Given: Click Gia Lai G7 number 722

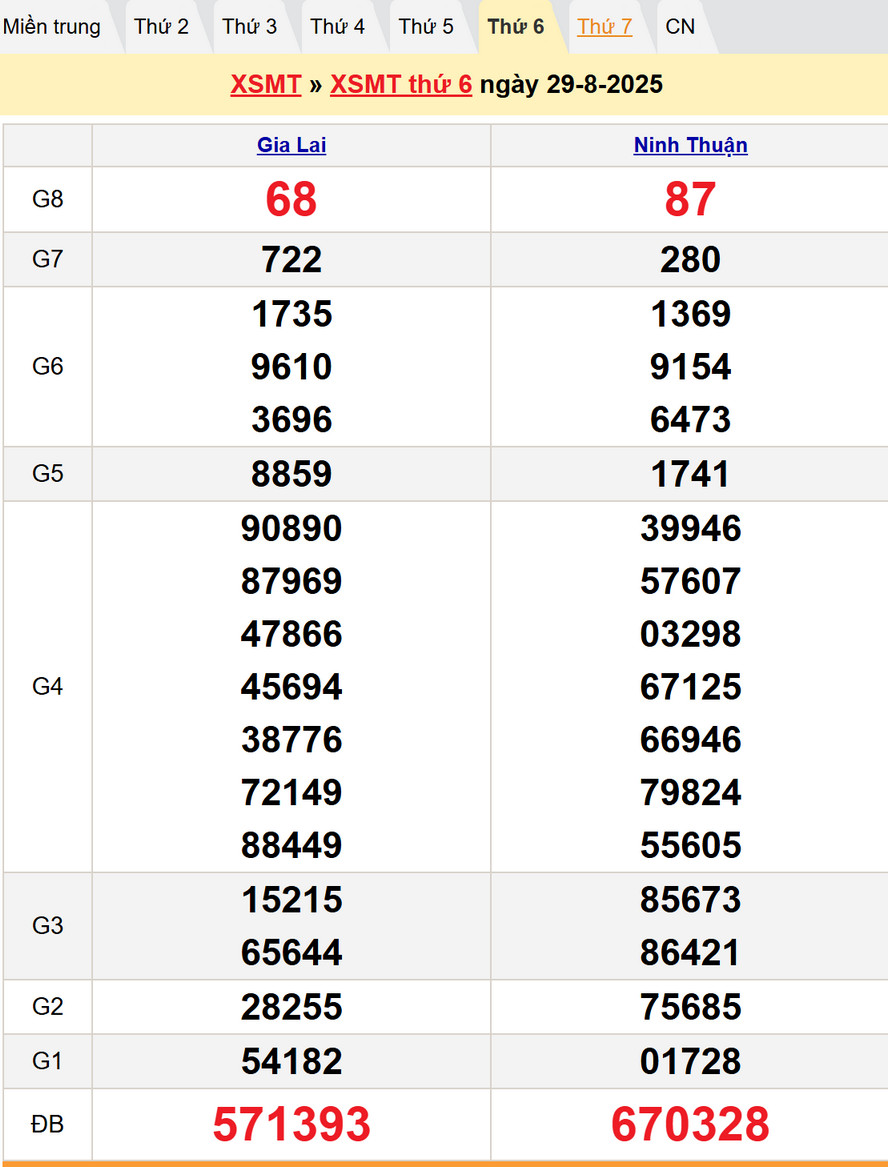Looking at the screenshot, I should pos(291,260).
